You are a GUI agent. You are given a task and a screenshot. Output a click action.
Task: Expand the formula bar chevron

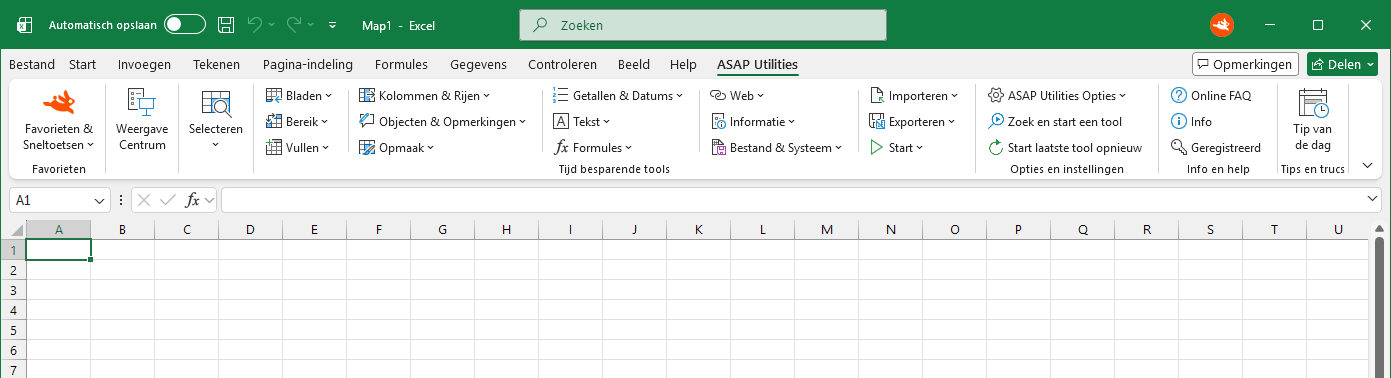pyautogui.click(x=1373, y=200)
